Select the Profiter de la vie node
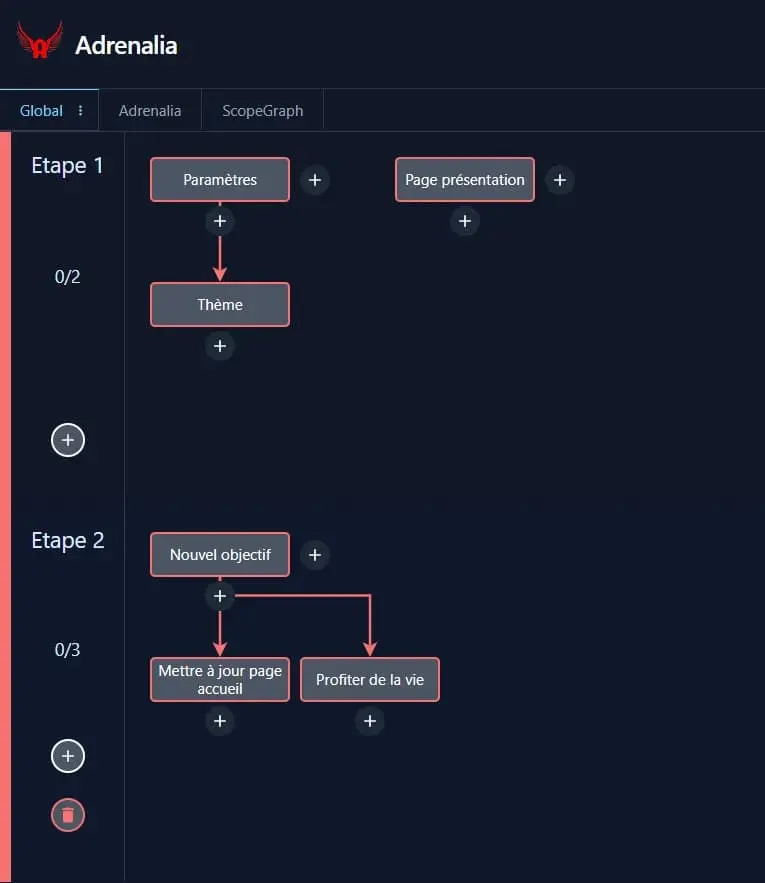 click(370, 680)
